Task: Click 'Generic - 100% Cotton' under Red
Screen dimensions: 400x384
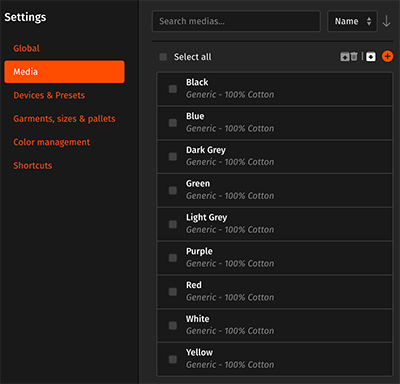Action: pyautogui.click(x=230, y=297)
